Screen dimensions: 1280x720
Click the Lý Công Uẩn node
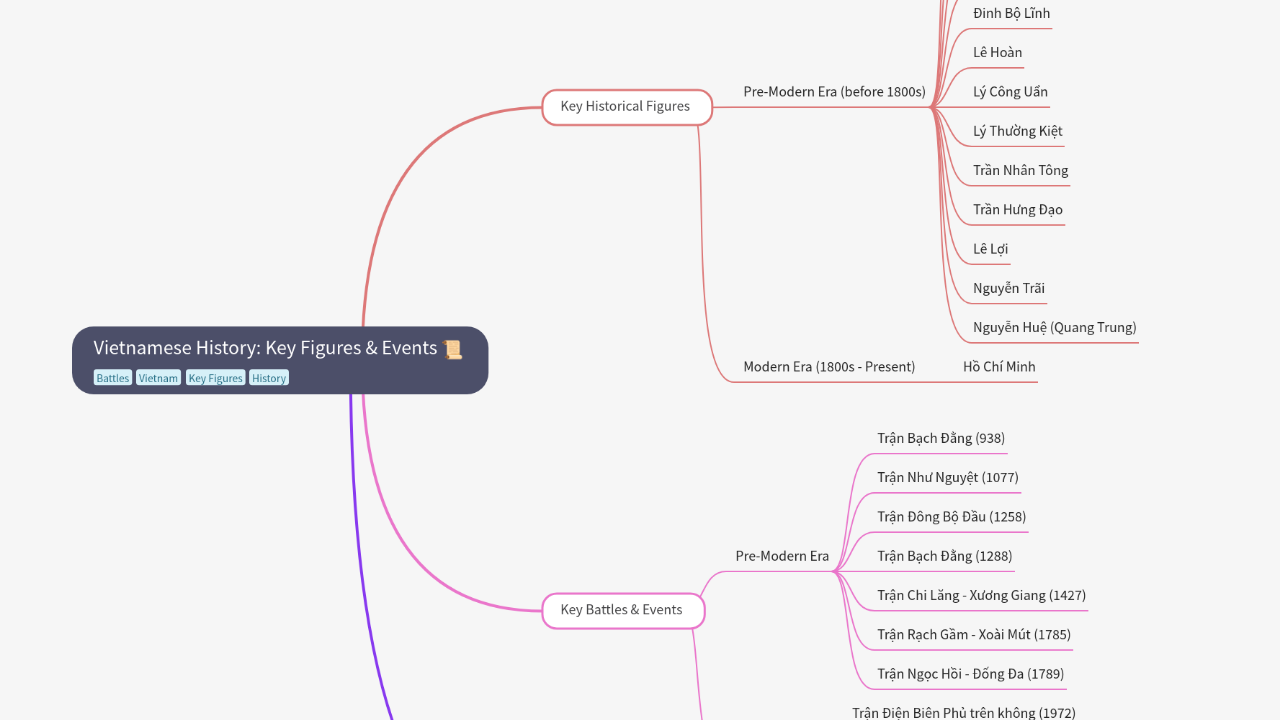point(1010,92)
